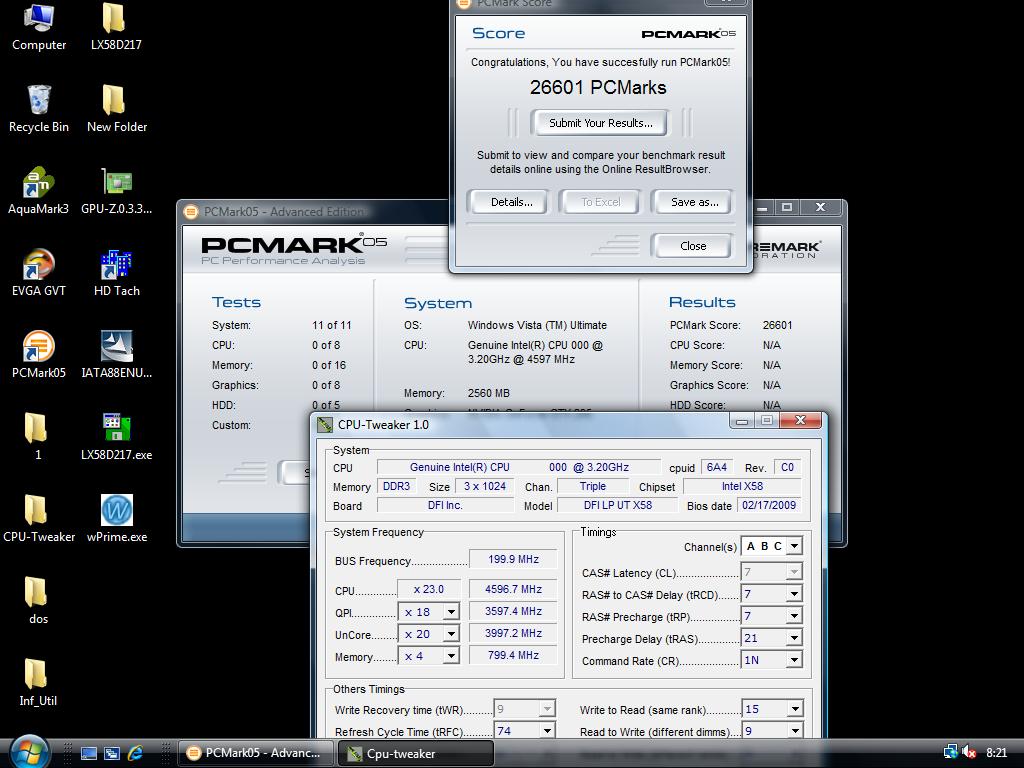Launch Internet Explorer from quick launch
Viewport: 1024px width, 768px height.
tap(135, 753)
